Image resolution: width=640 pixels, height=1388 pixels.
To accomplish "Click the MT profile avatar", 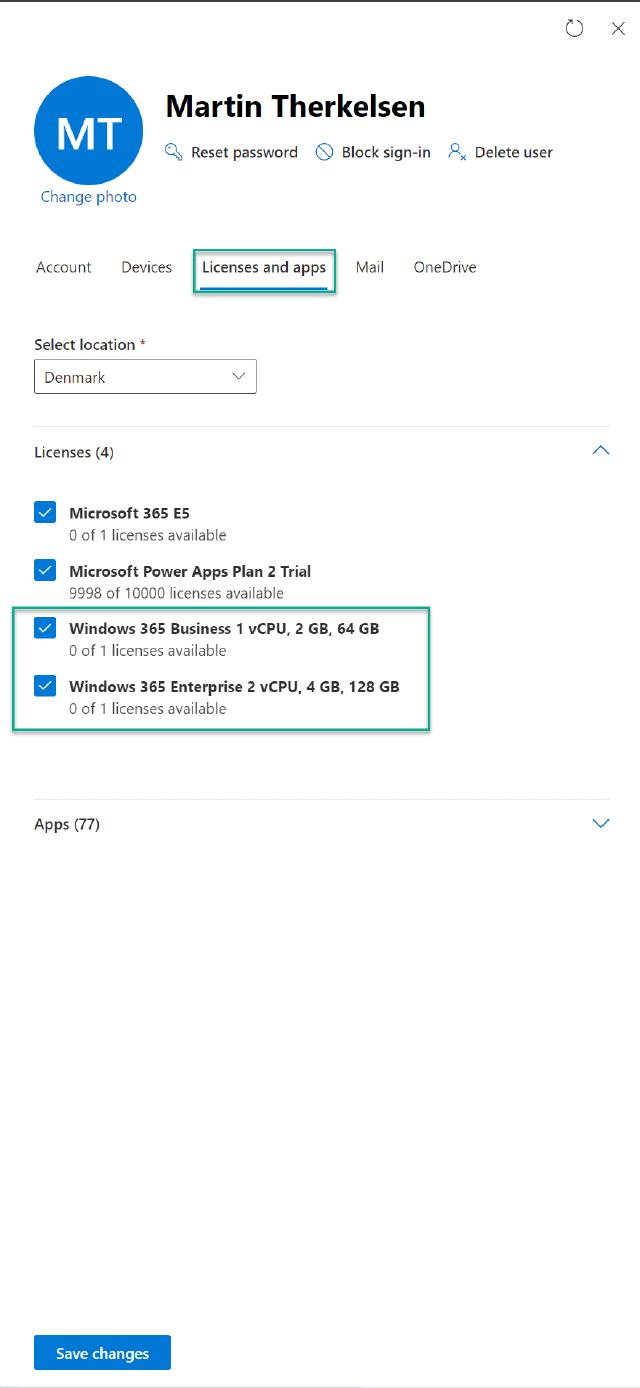I will pos(88,130).
